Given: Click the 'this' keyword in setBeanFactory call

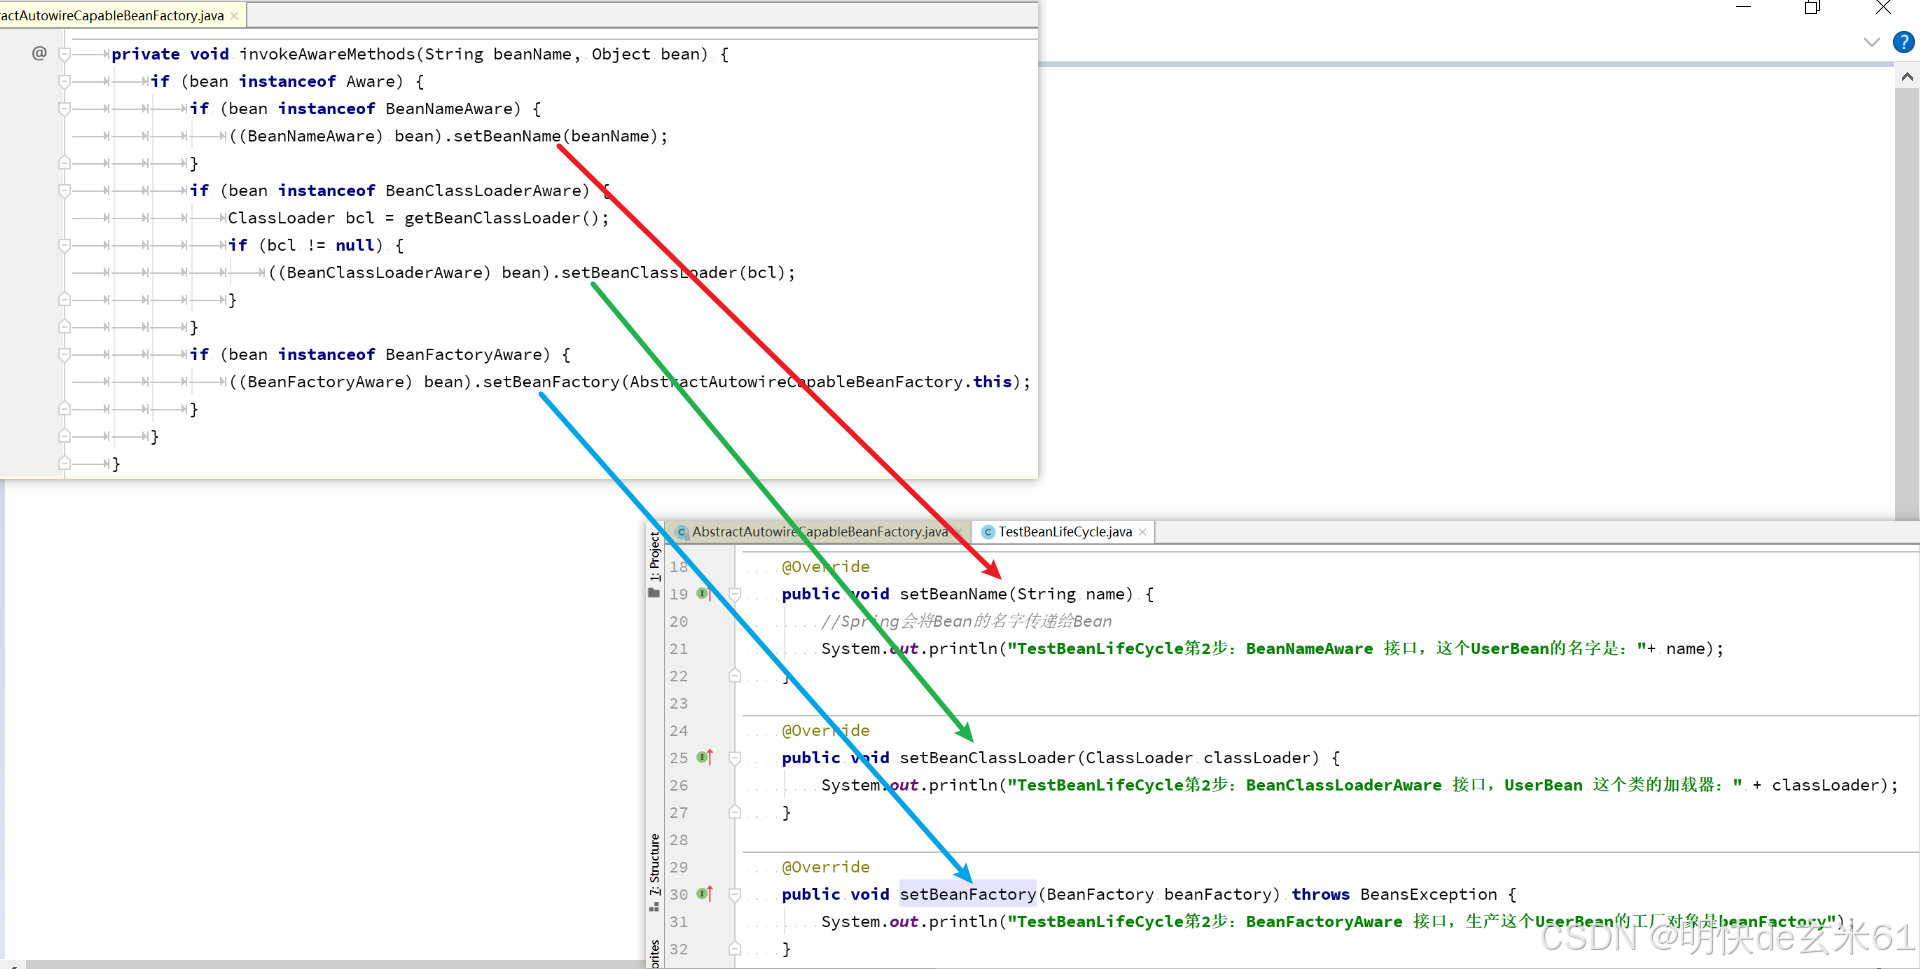Looking at the screenshot, I should (992, 382).
